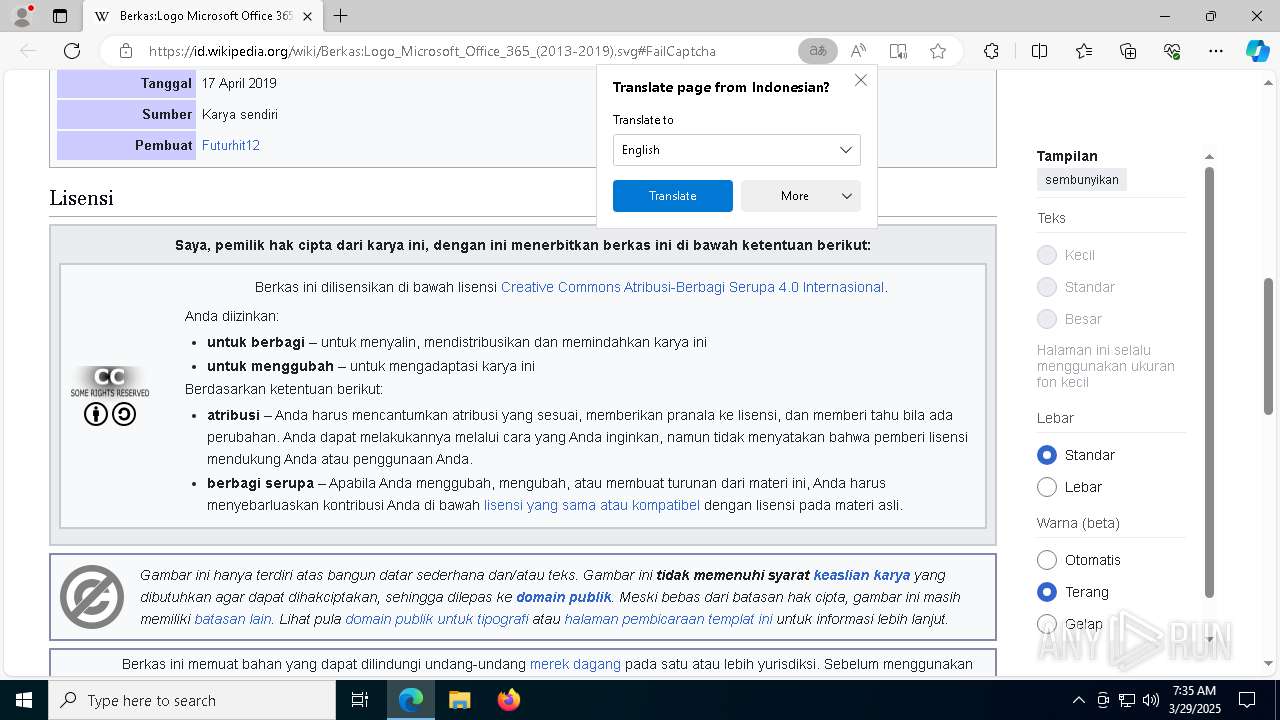This screenshot has height=720, width=1280.
Task: Follow the batasan lain link
Action: [233, 619]
